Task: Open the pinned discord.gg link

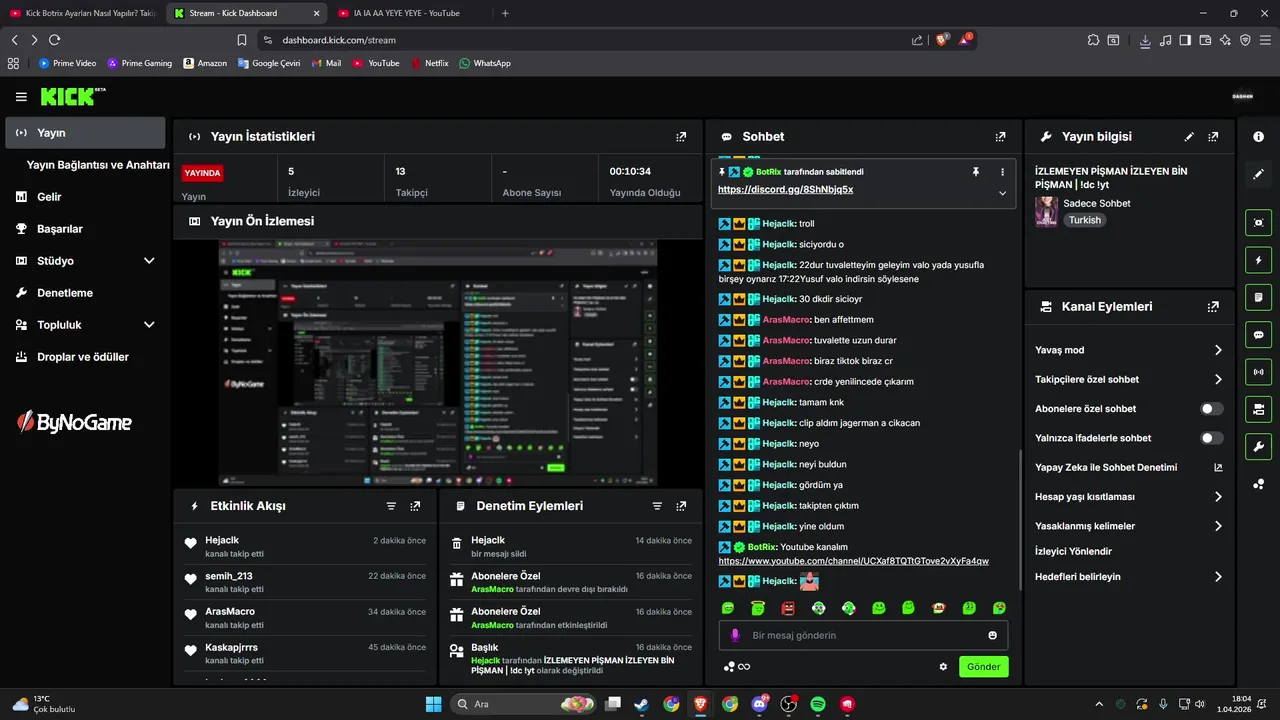Action: [785, 189]
